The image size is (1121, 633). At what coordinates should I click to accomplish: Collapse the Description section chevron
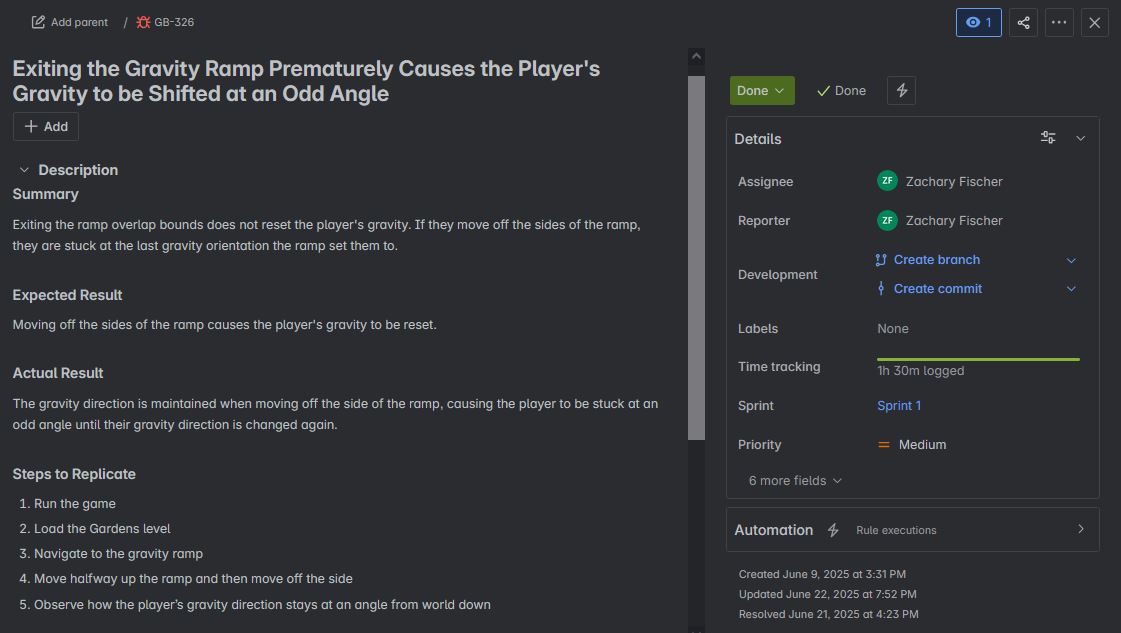click(x=25, y=170)
